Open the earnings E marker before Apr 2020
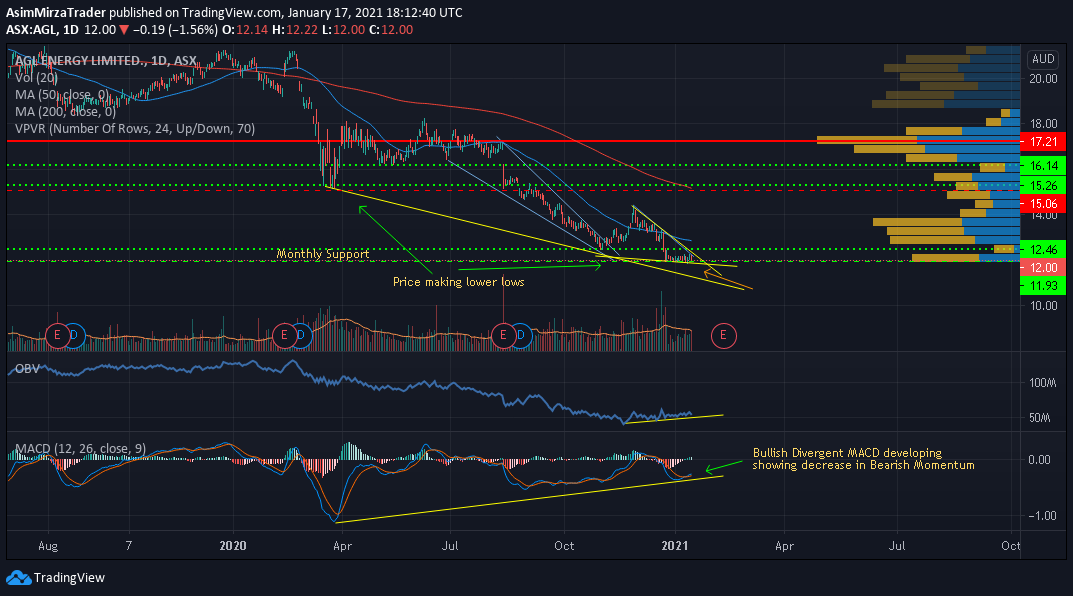 pyautogui.click(x=284, y=335)
